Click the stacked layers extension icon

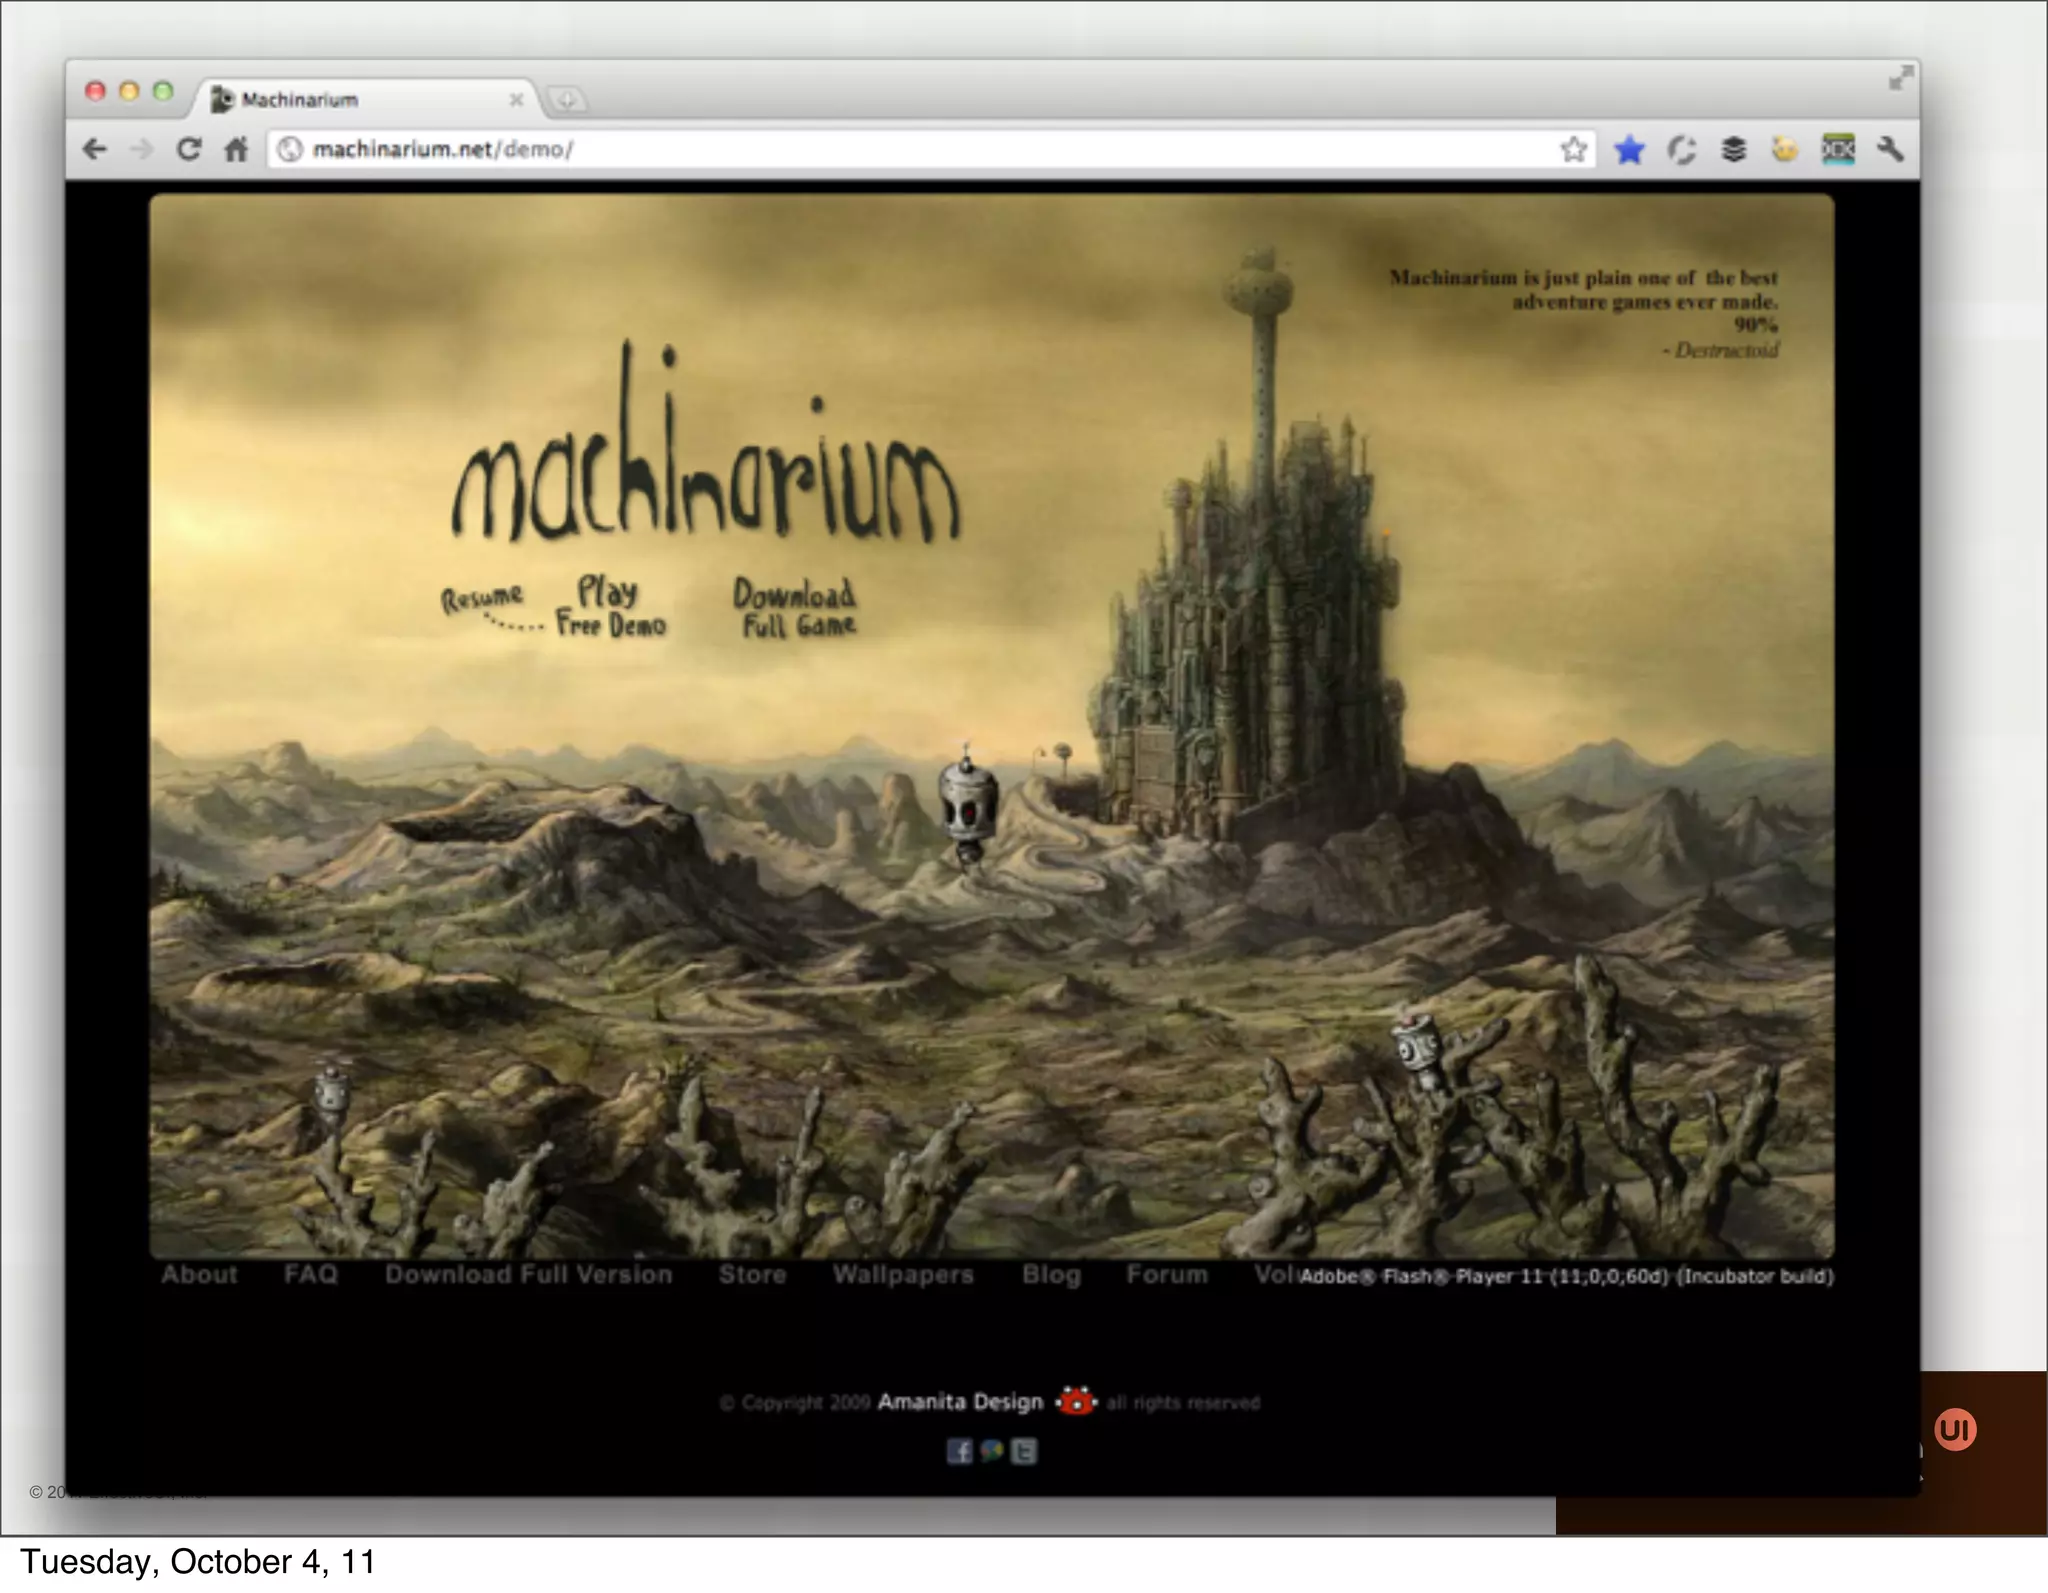pos(1733,150)
